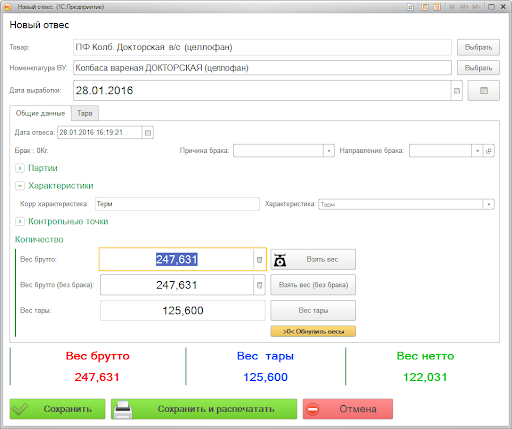The image size is (512, 429).
Task: Click the yellow Обнулить весы button
Action: point(313,331)
